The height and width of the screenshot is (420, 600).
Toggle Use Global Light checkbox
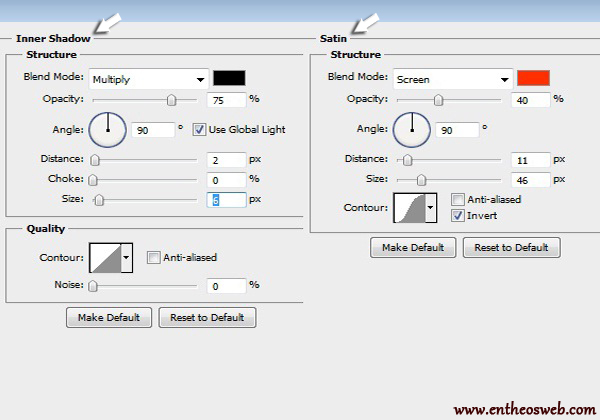[x=200, y=129]
